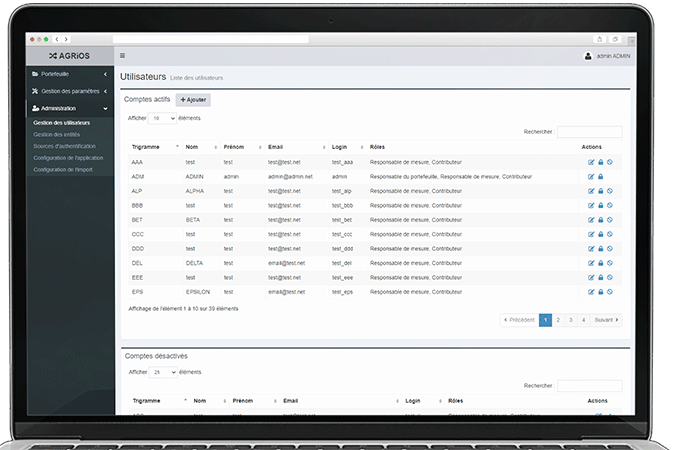This screenshot has width=675, height=450.
Task: Click lock icon for user DEL
Action: click(x=601, y=263)
